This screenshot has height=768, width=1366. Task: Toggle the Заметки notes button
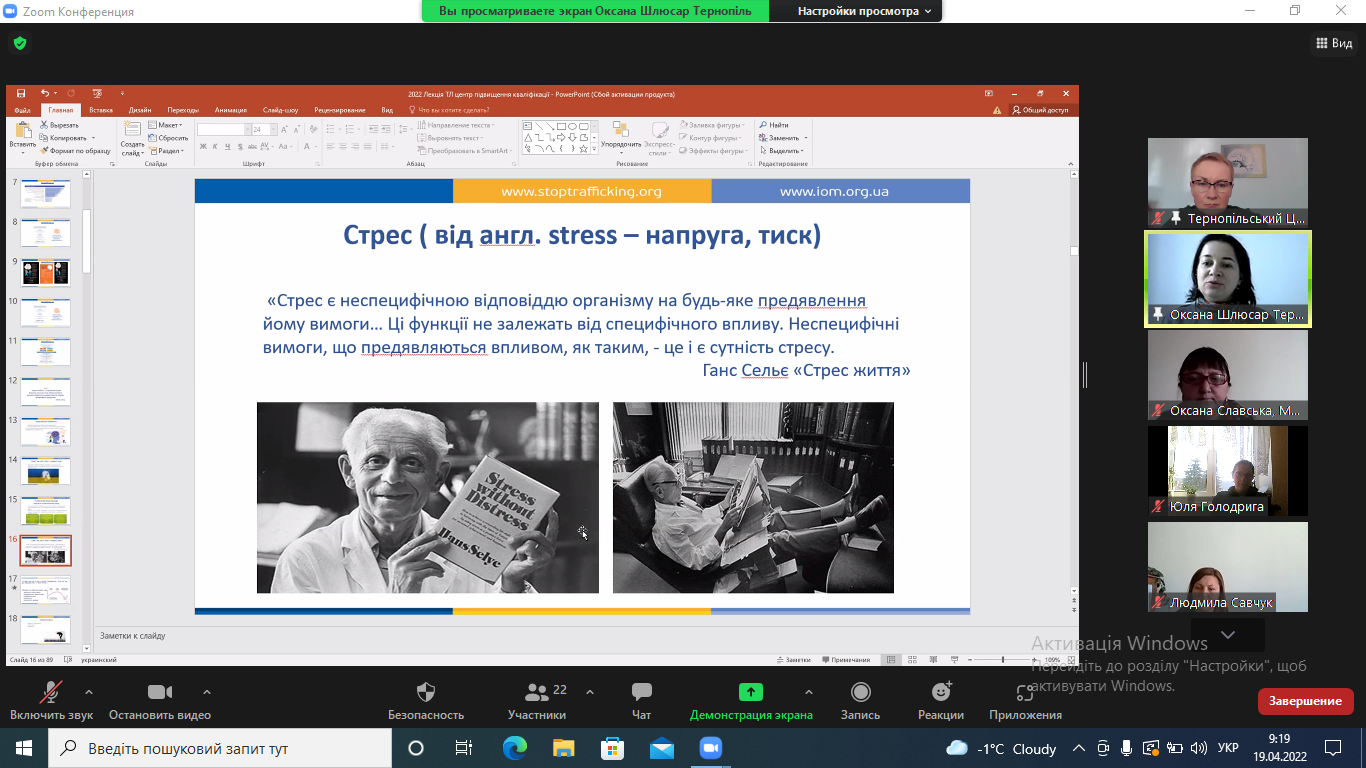pyautogui.click(x=794, y=660)
